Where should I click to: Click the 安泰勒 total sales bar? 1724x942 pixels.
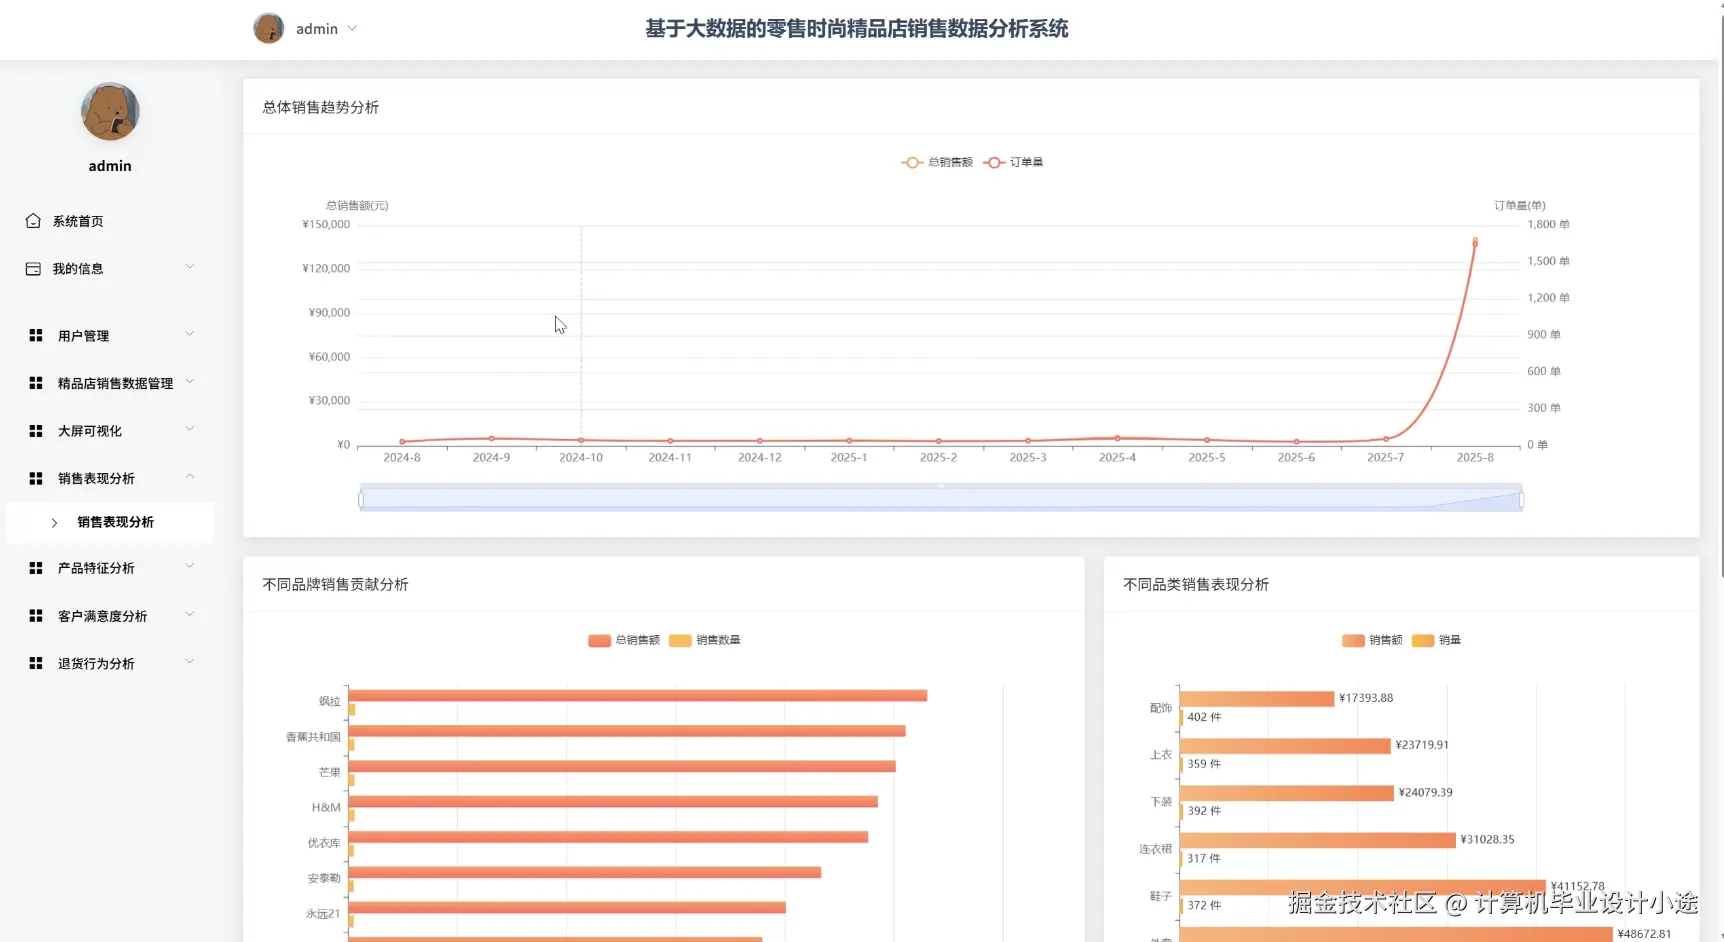(x=585, y=873)
